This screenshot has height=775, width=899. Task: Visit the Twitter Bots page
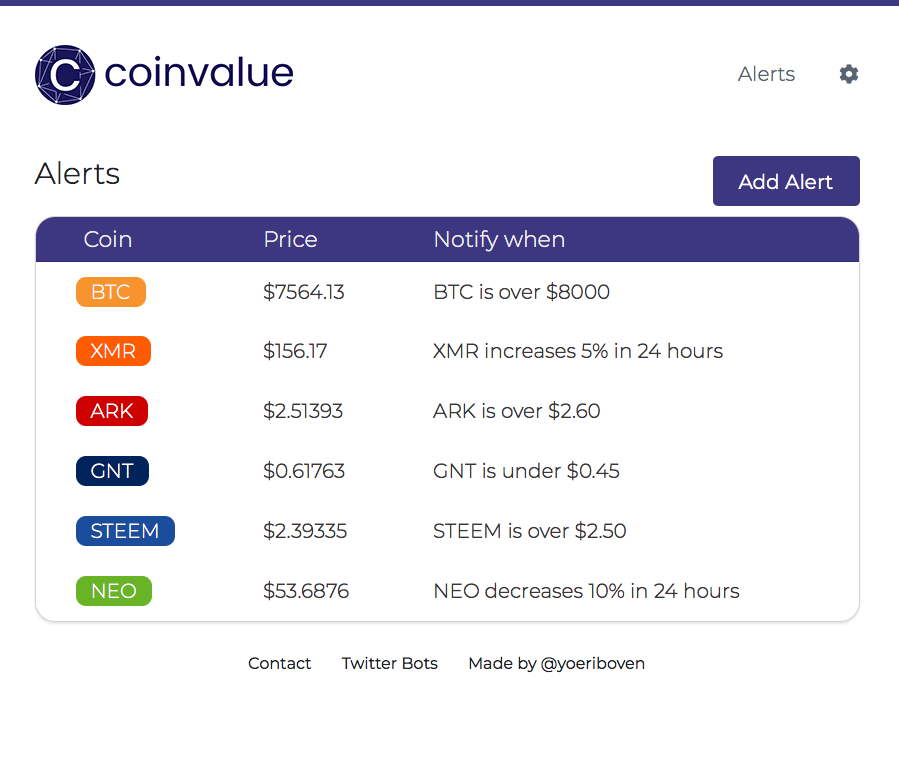pos(389,663)
